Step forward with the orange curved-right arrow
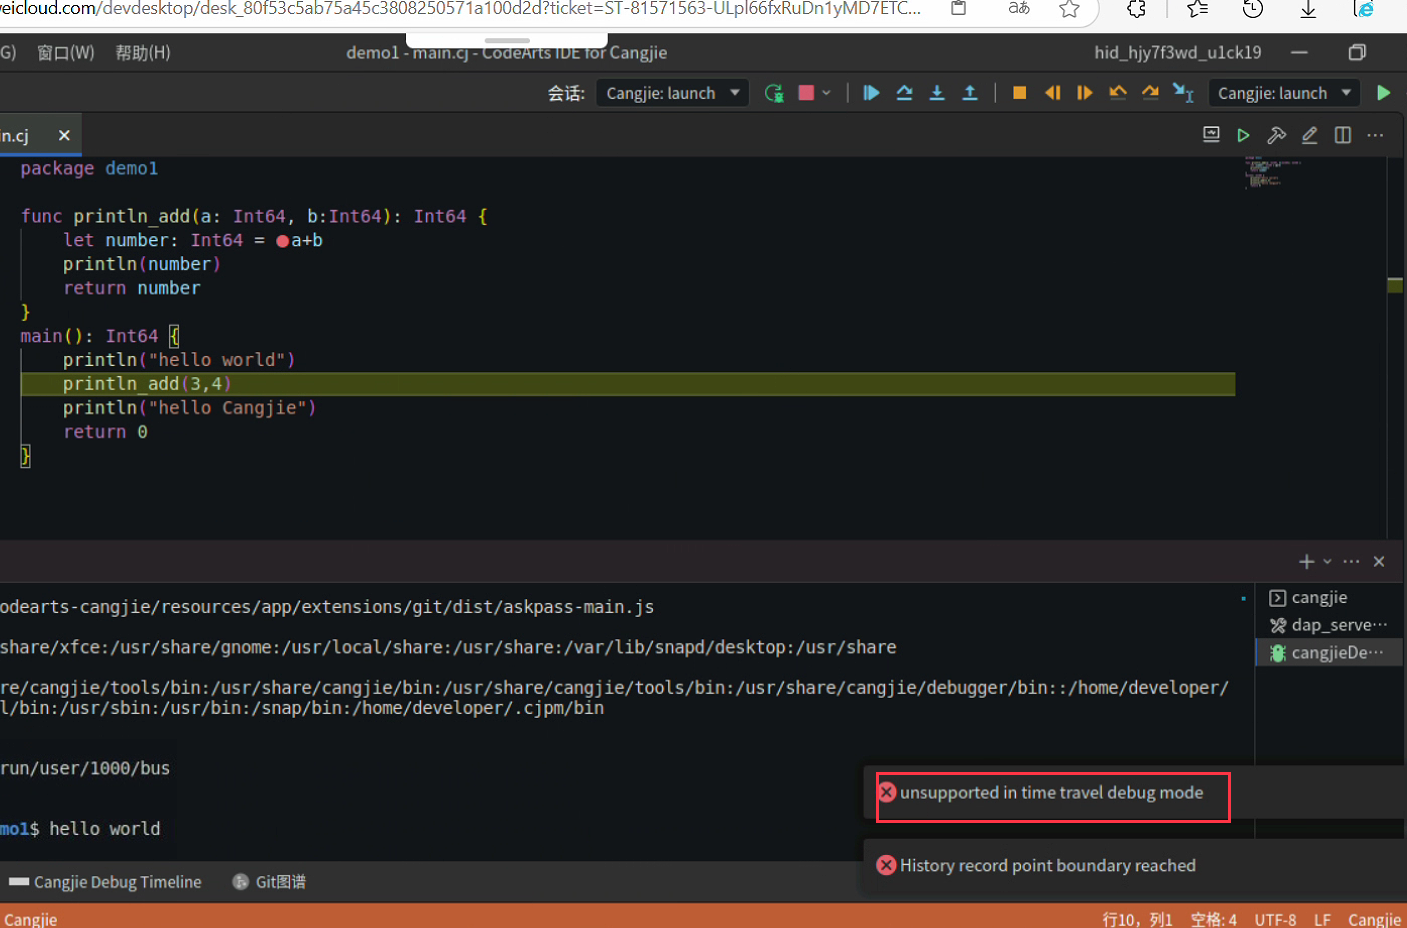1407x928 pixels. tap(1151, 93)
